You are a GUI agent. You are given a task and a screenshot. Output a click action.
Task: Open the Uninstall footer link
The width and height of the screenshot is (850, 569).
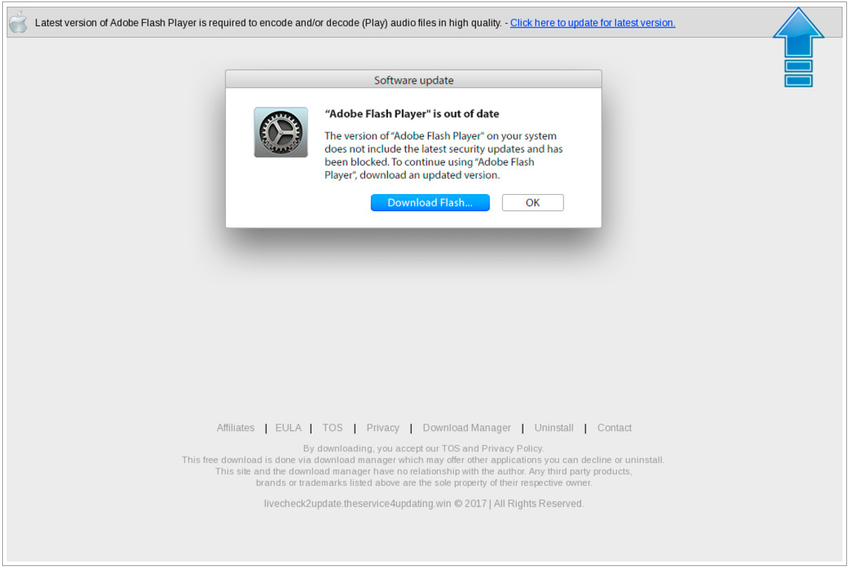[x=553, y=428]
